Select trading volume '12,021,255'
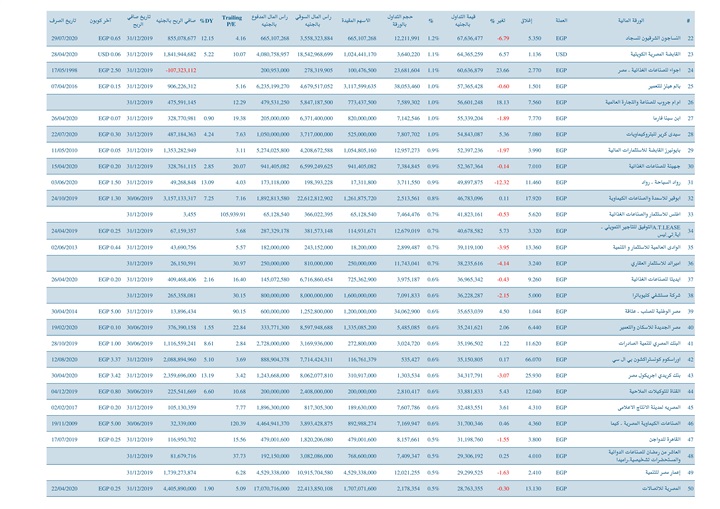Image resolution: width=720 pixels, height=509 pixels. [407, 473]
